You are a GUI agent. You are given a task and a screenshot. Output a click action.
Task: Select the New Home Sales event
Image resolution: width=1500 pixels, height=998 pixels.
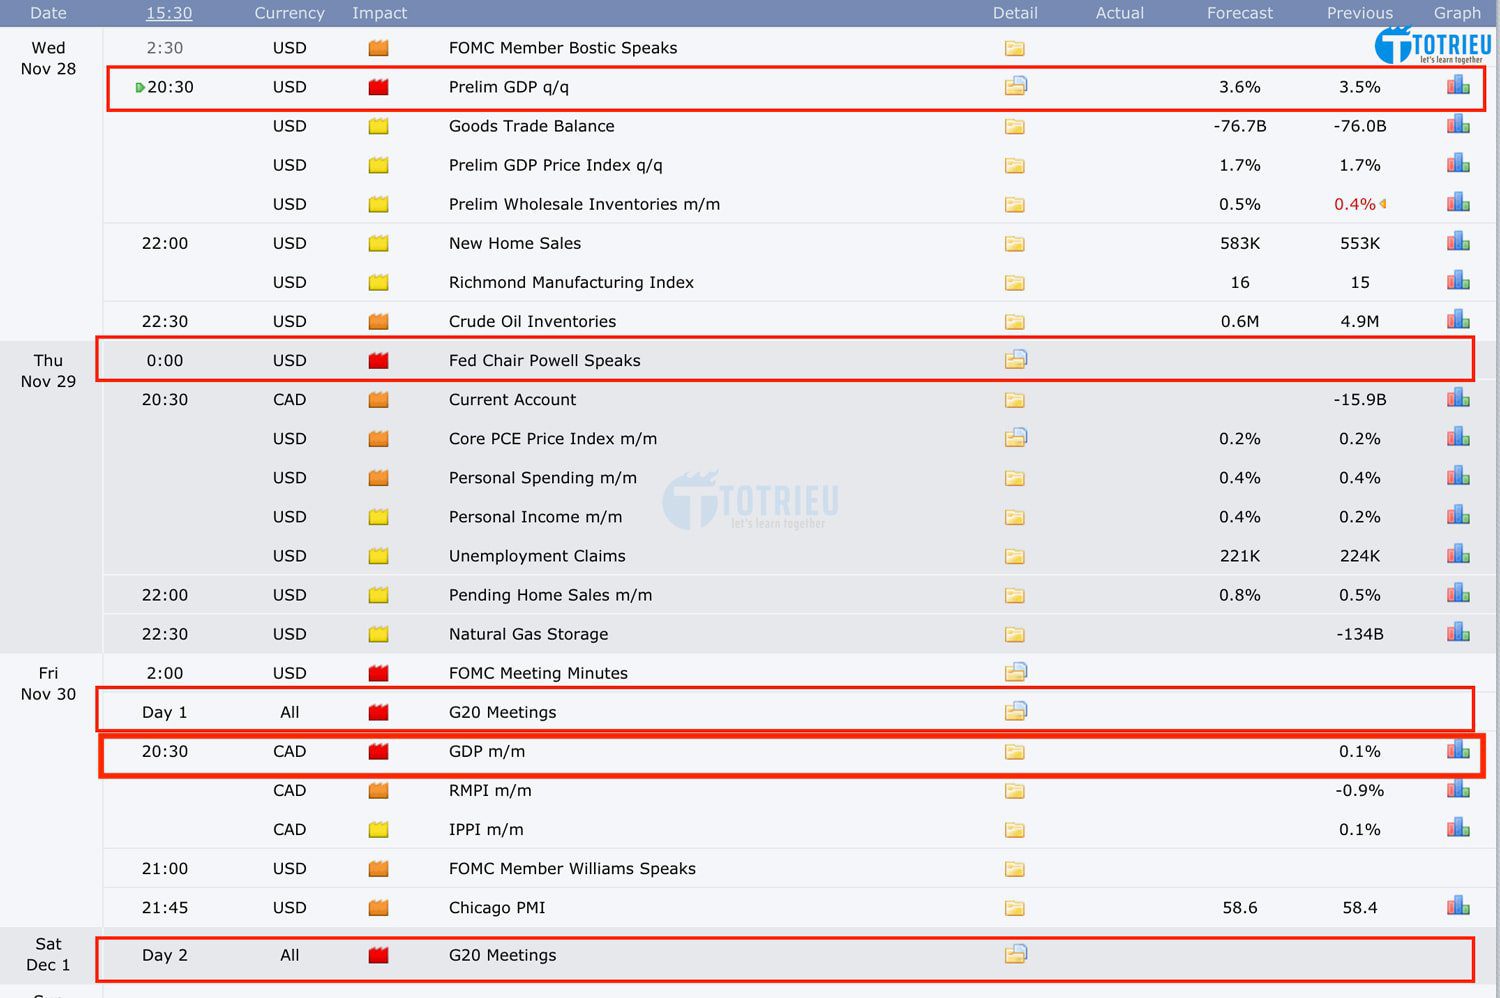pyautogui.click(x=514, y=243)
